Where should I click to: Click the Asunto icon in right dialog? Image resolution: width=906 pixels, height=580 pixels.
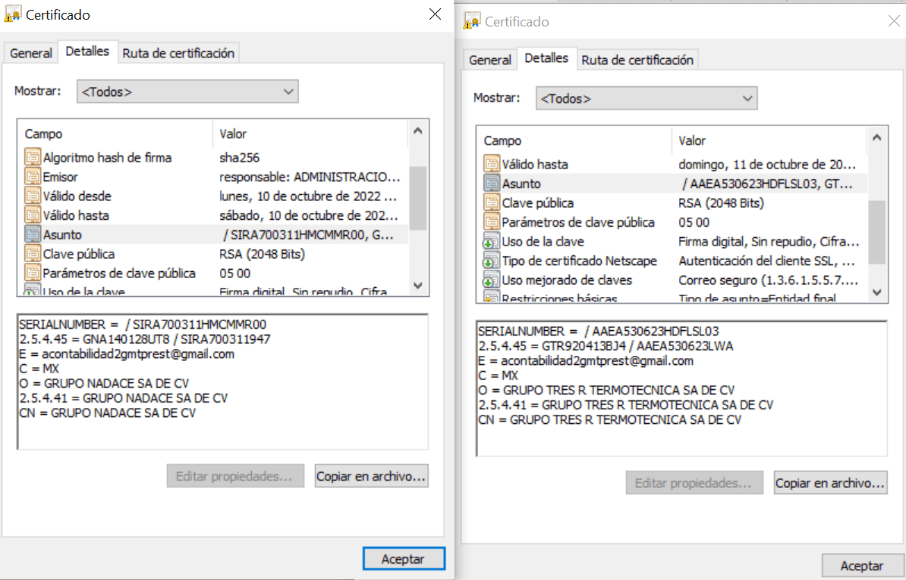tap(491, 184)
